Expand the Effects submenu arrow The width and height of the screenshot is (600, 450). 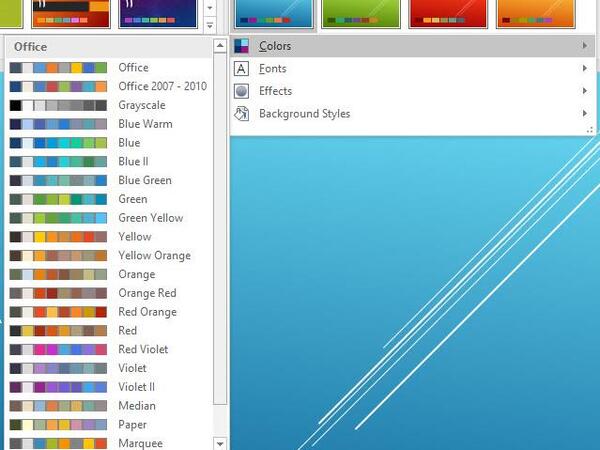coord(584,91)
